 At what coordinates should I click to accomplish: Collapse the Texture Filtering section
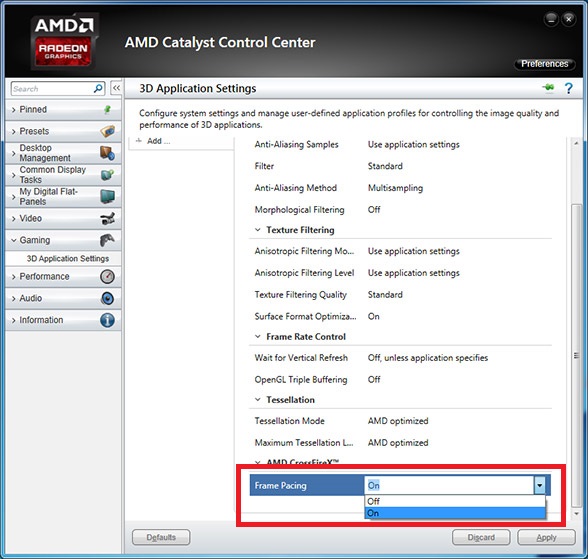(258, 230)
